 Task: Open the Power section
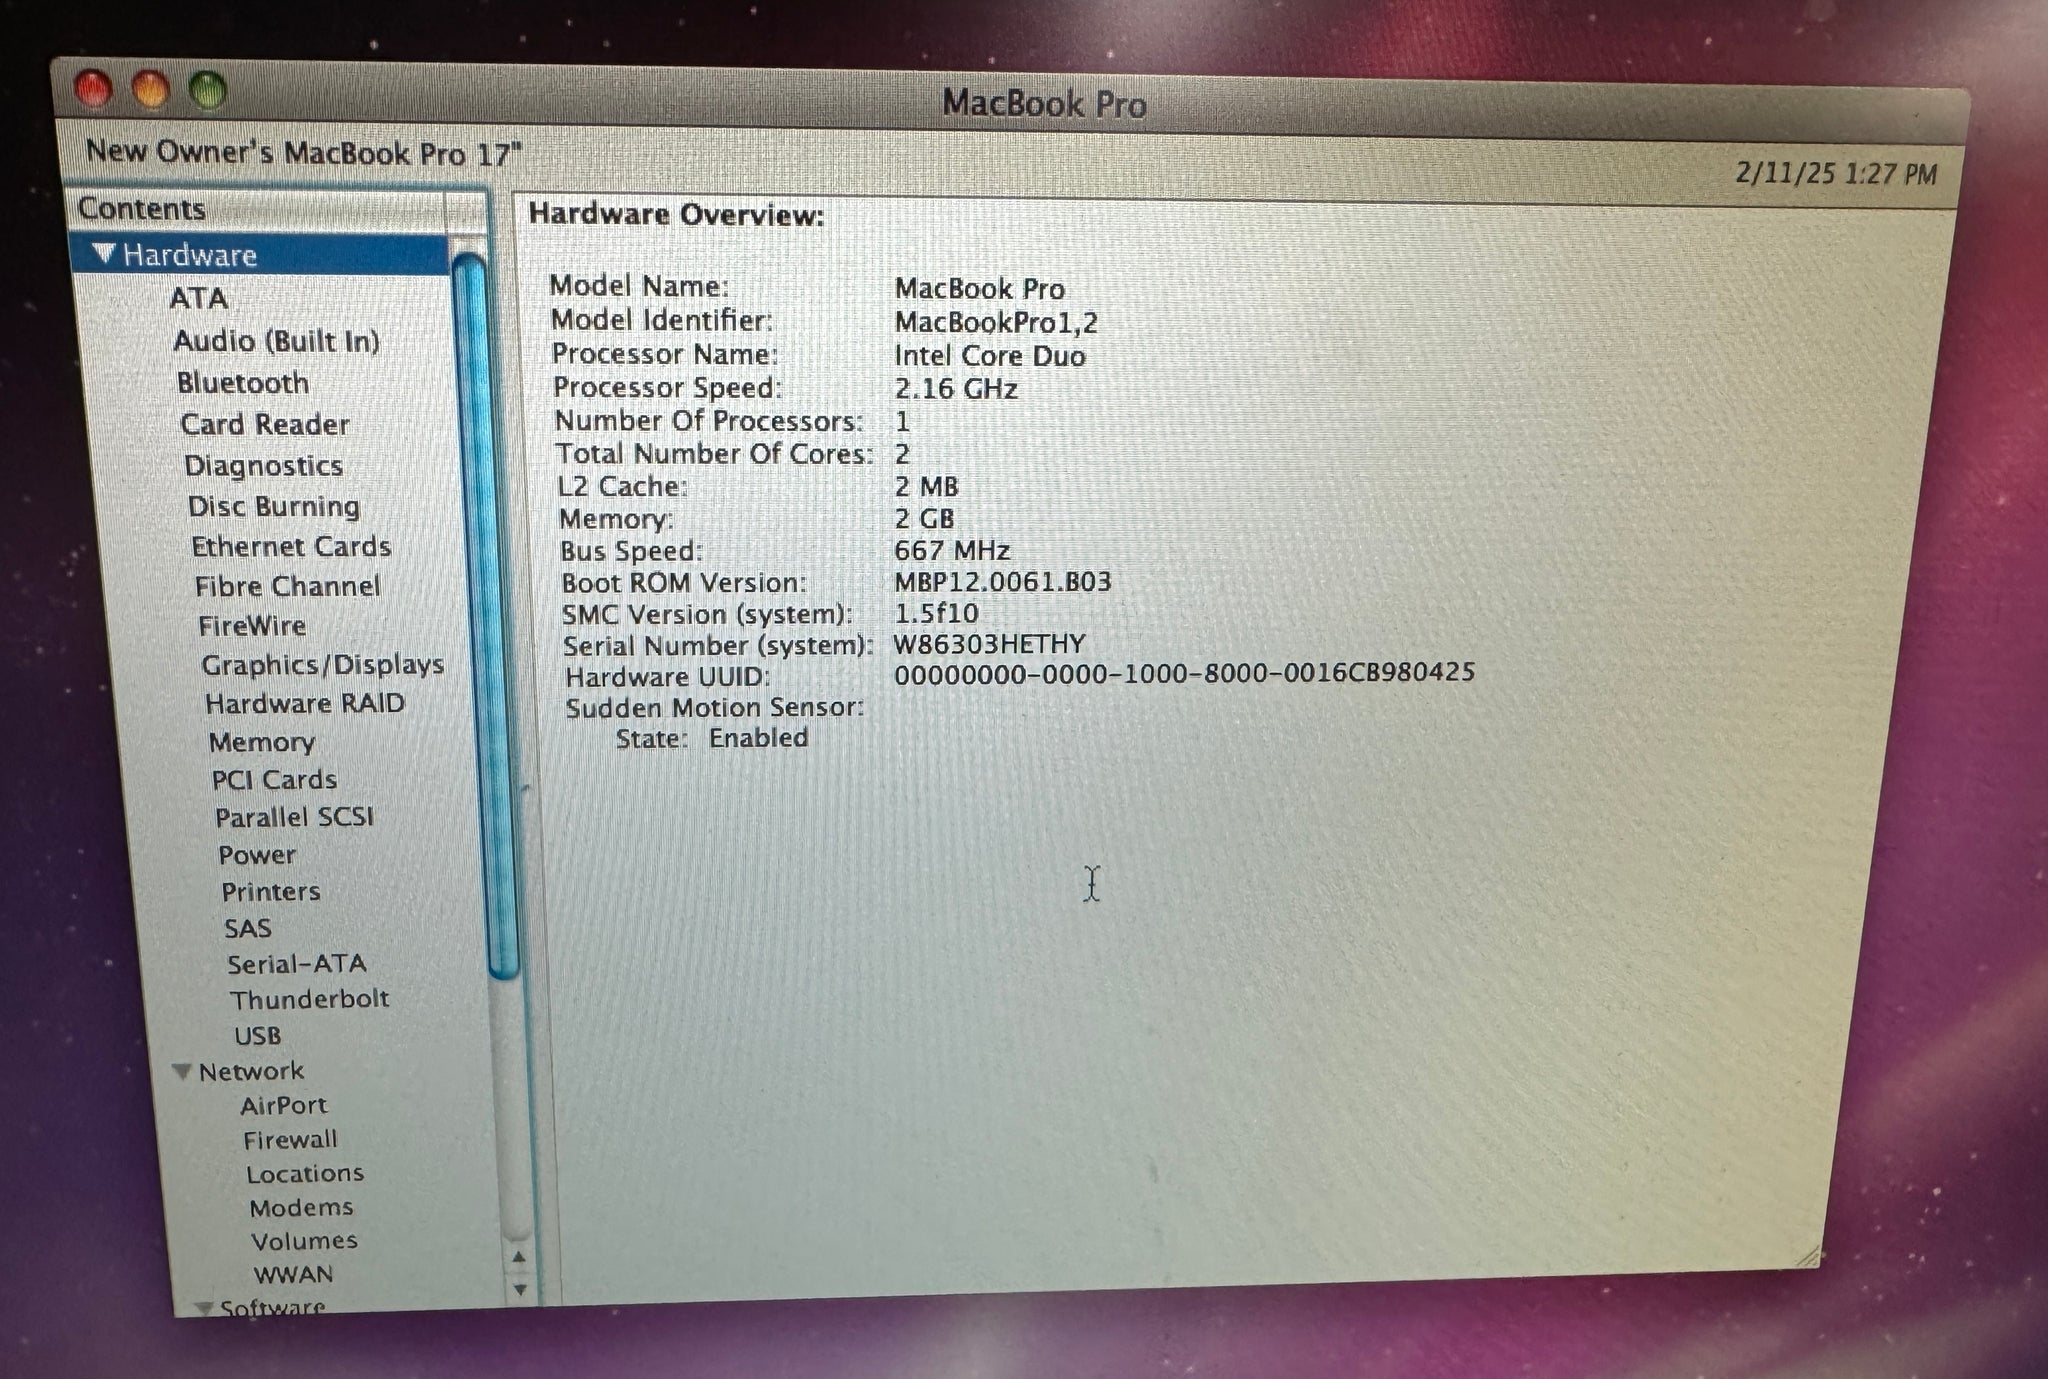257,855
